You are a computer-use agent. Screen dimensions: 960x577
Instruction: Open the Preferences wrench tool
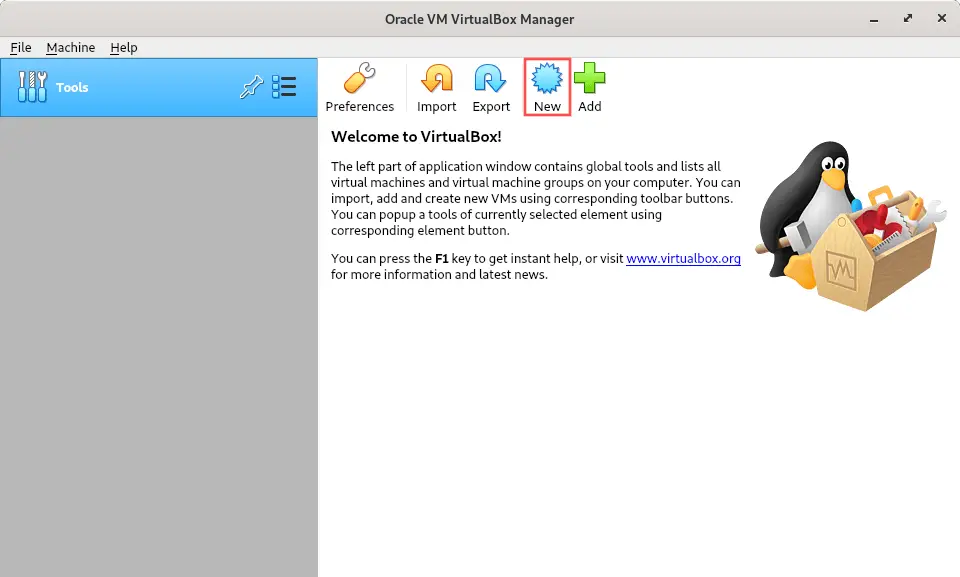tap(359, 88)
